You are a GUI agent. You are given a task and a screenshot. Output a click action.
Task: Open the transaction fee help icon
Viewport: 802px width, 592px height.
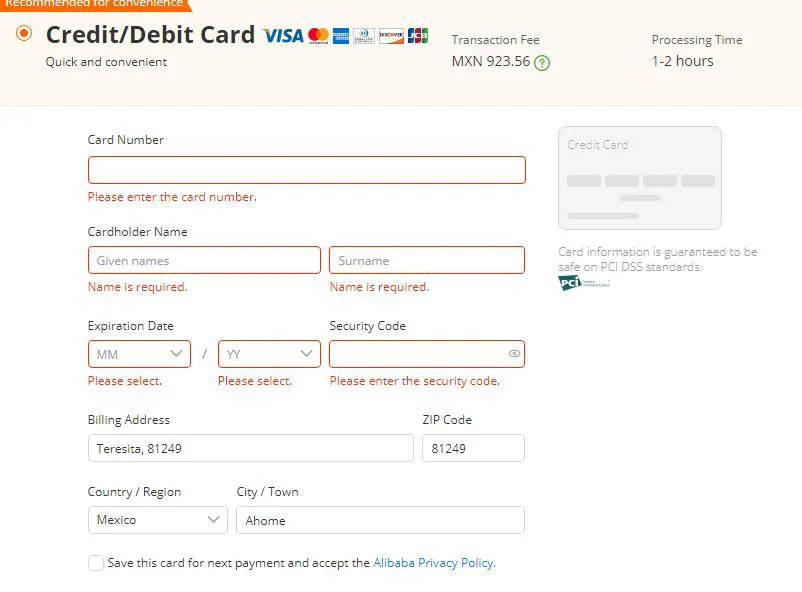click(x=542, y=62)
